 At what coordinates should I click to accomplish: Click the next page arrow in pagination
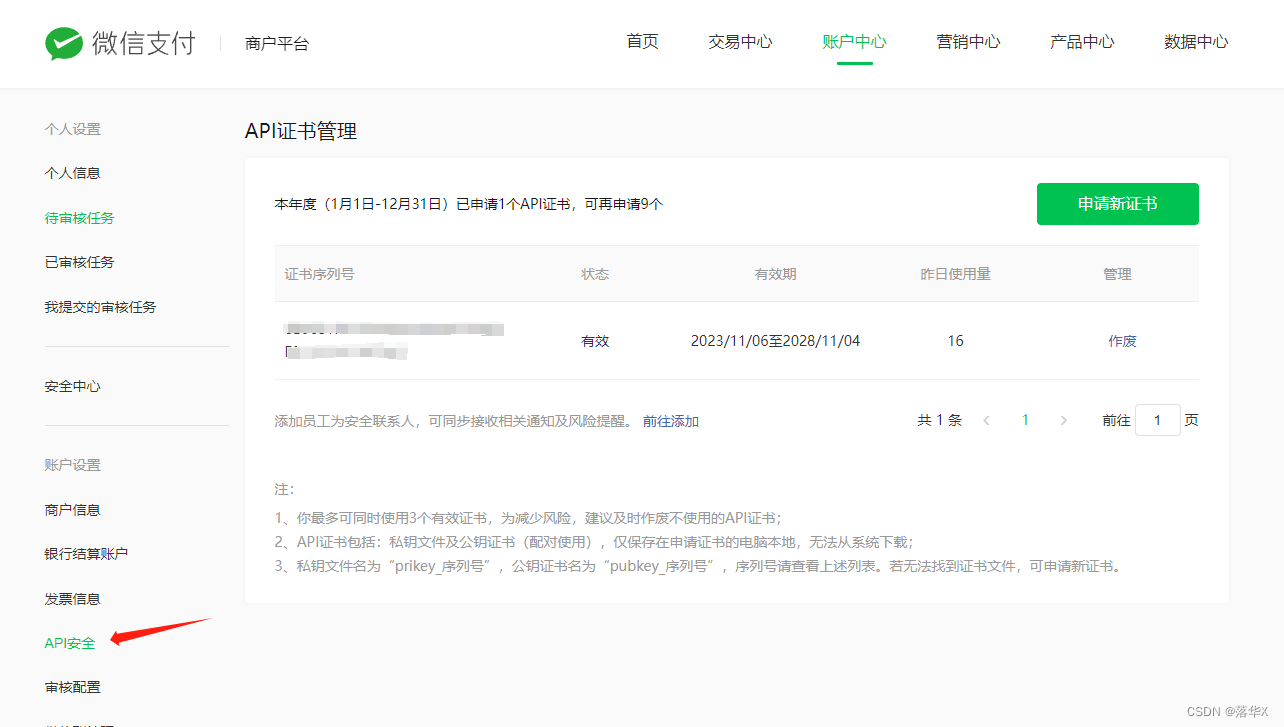[1063, 420]
